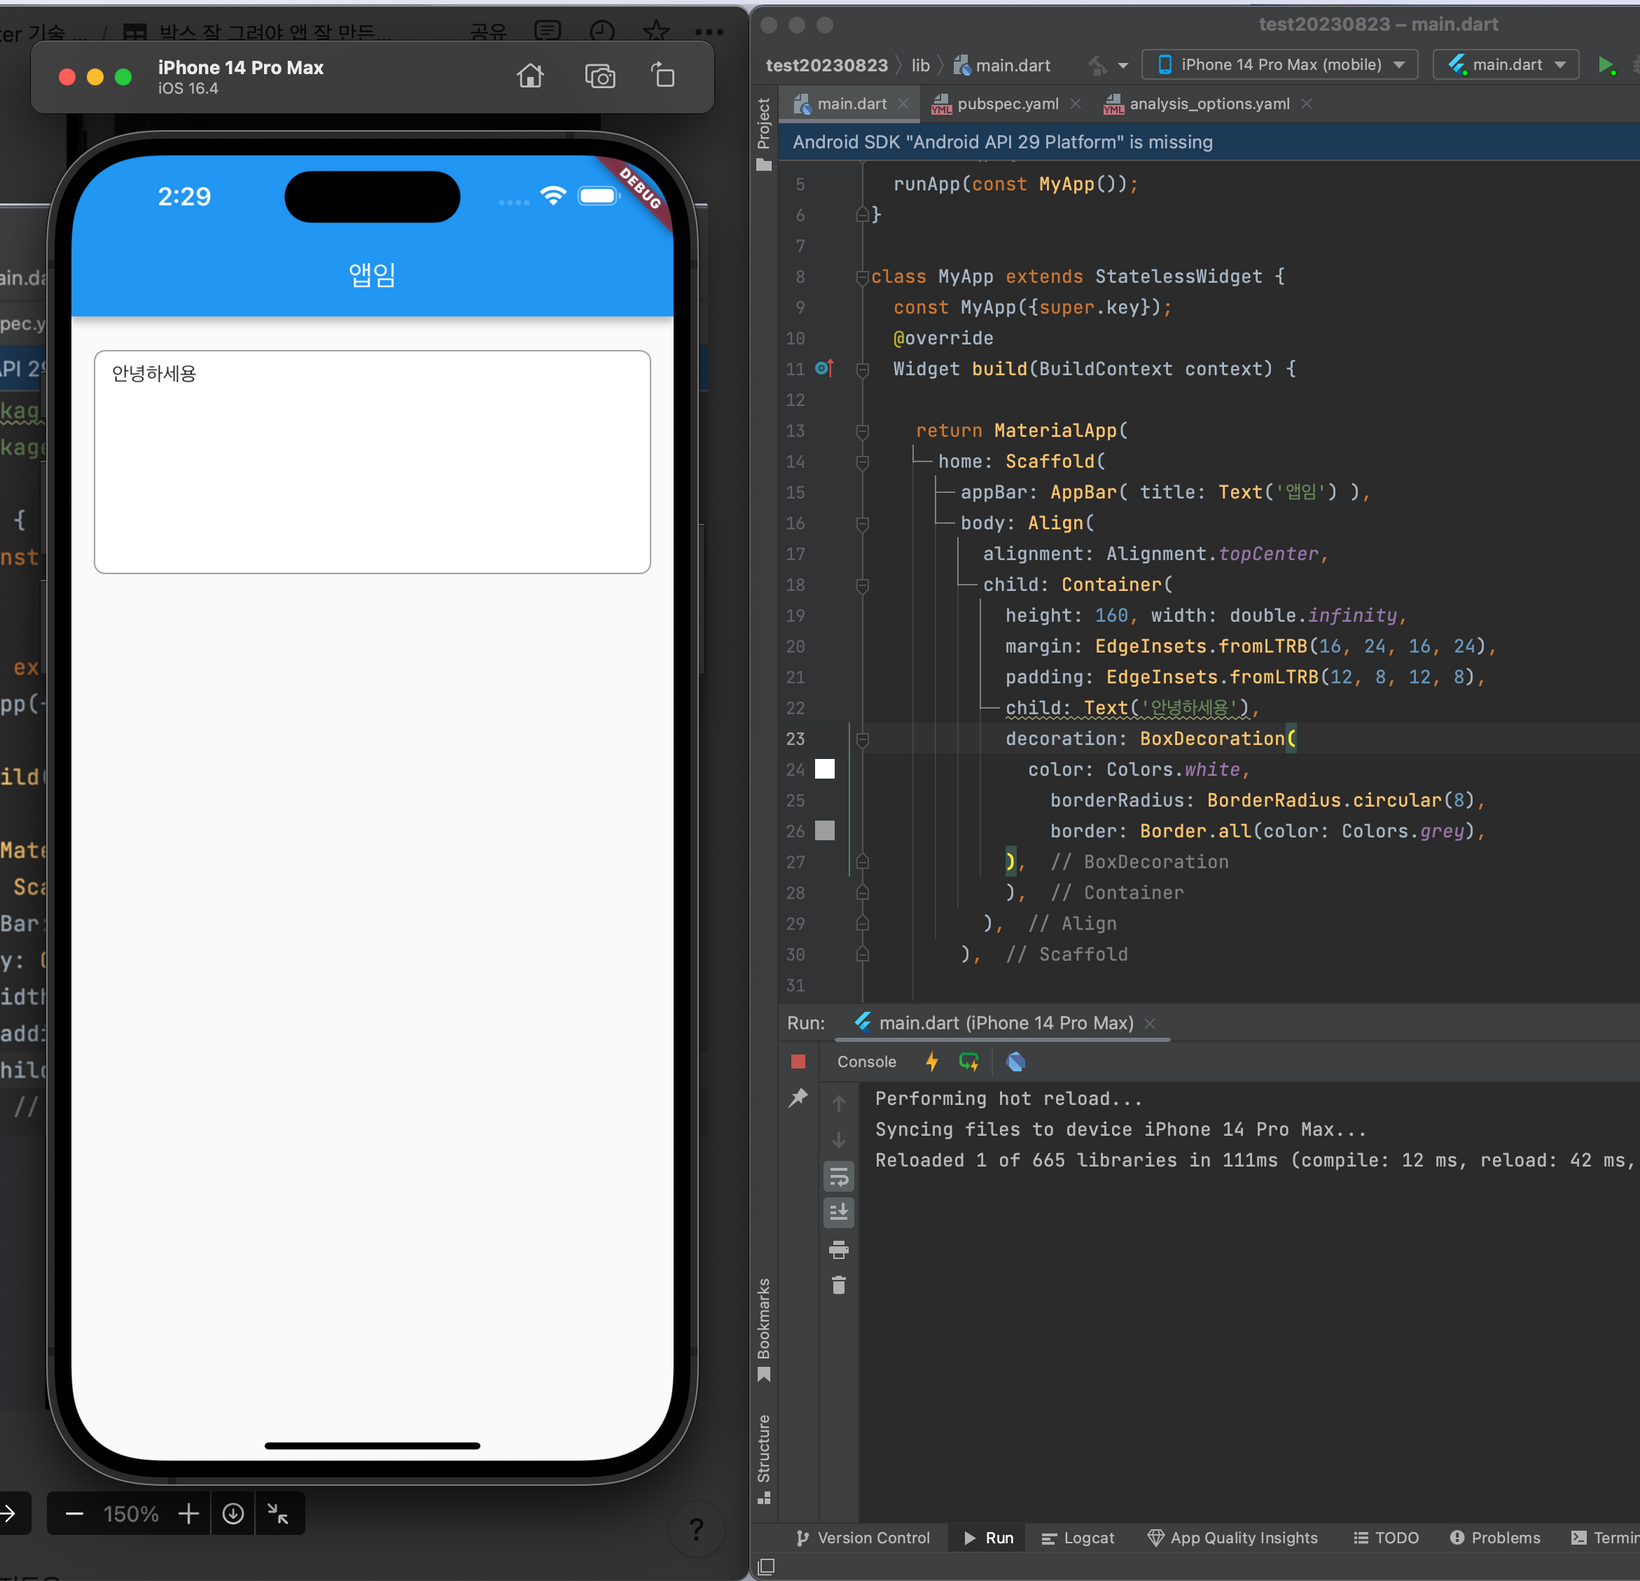1640x1581 pixels.
Task: Click the star icon in background window
Action: coord(656,30)
